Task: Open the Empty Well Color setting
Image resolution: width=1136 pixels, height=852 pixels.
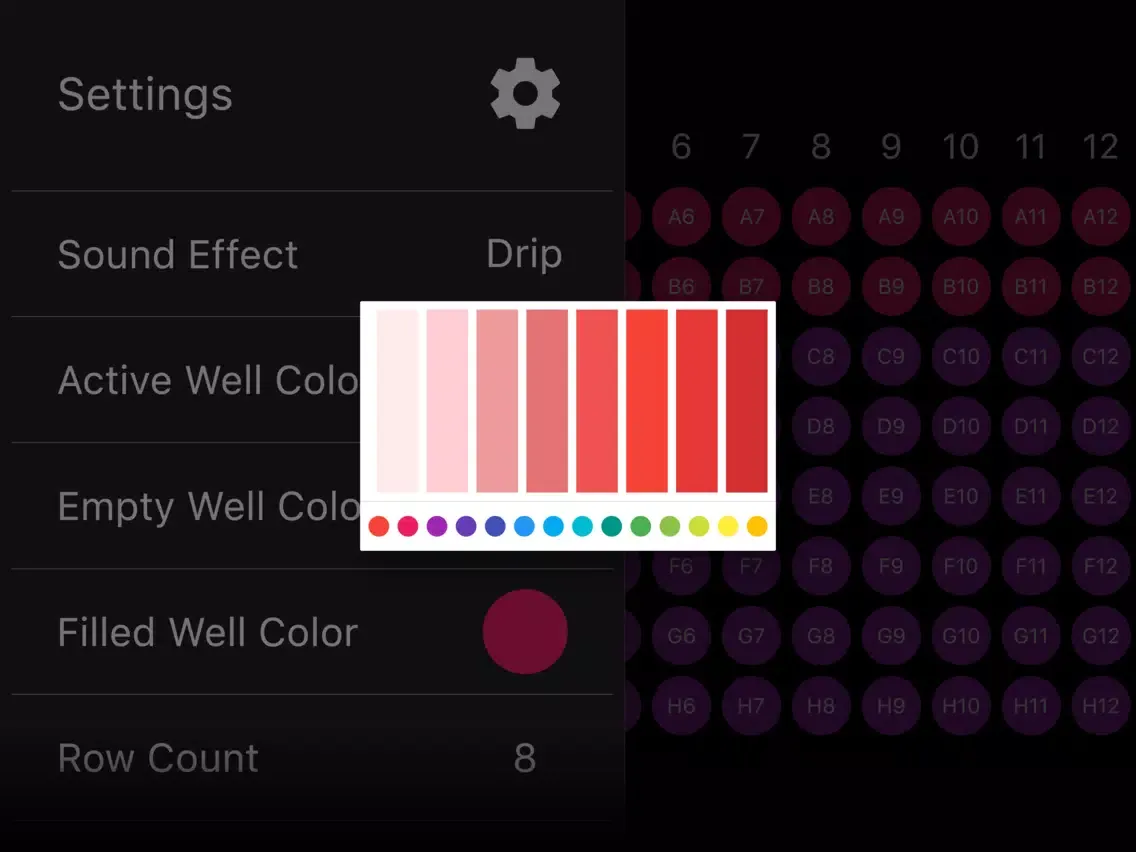Action: pos(208,506)
